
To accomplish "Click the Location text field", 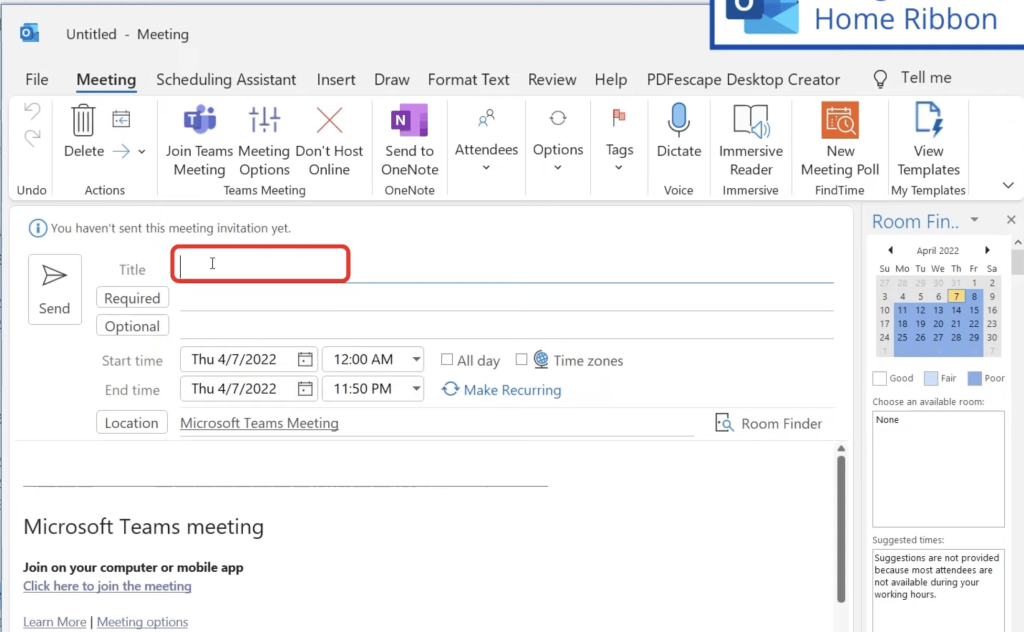I will [436, 423].
